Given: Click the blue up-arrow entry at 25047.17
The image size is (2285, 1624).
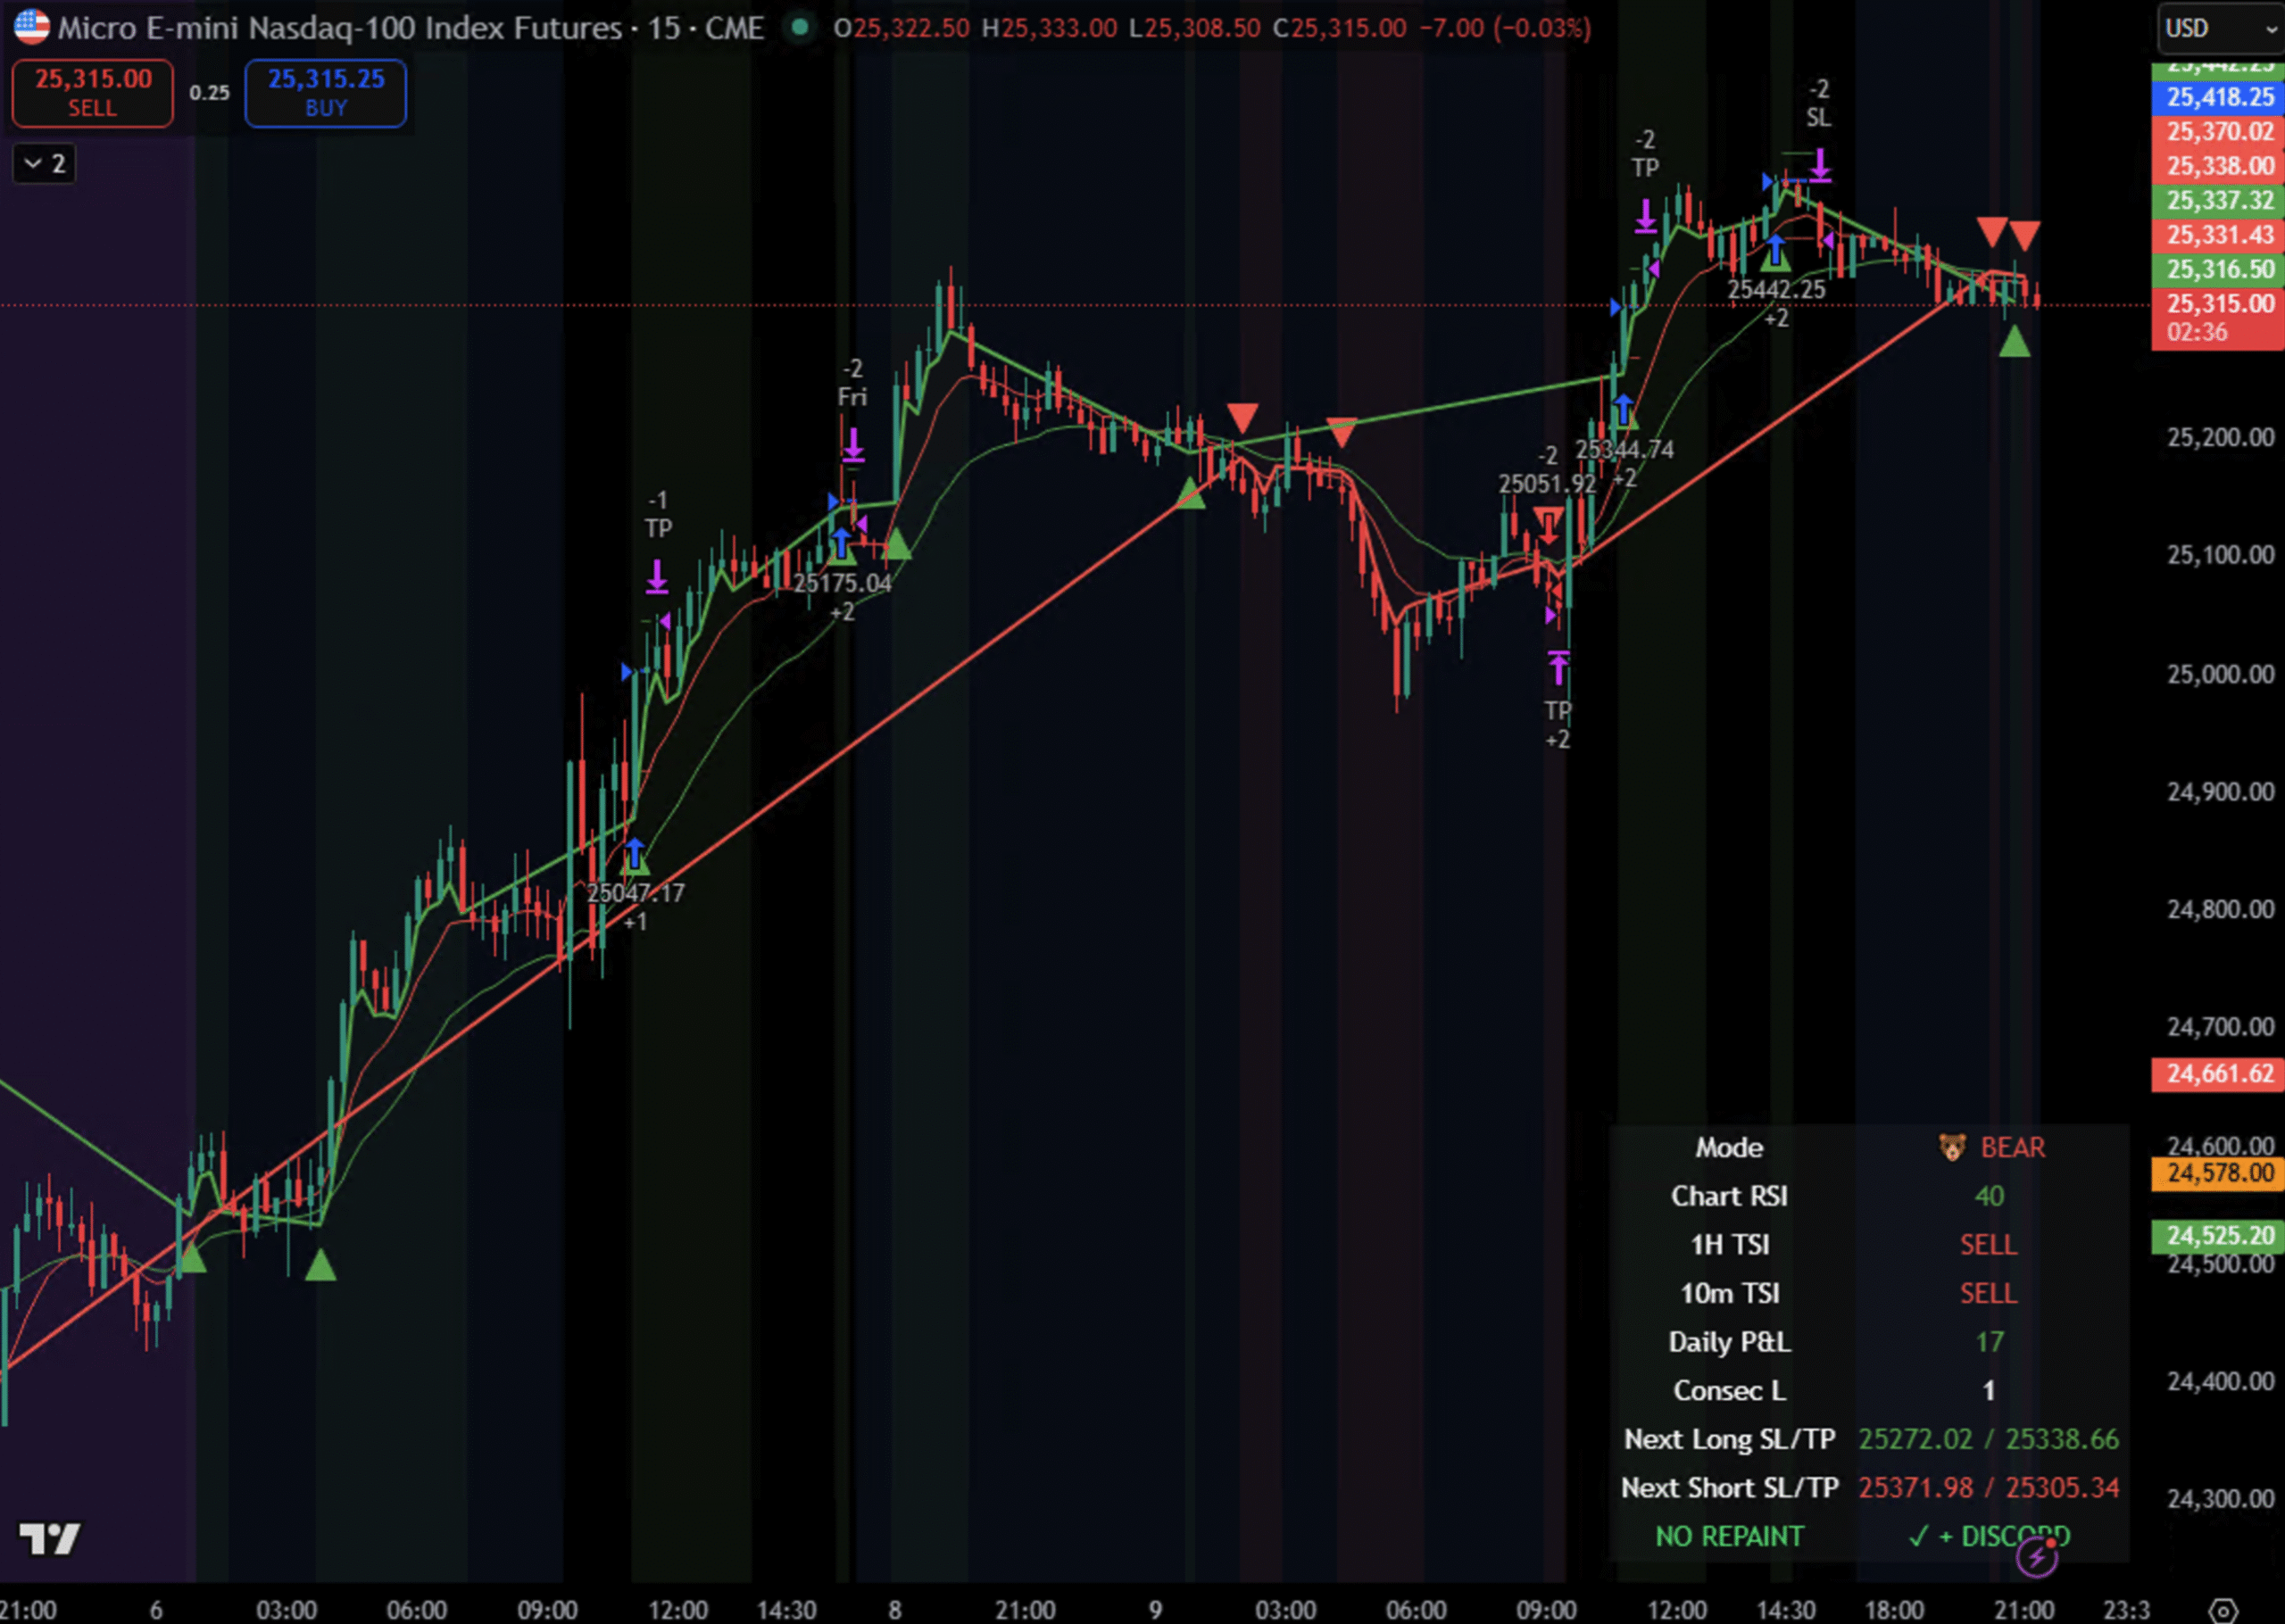Looking at the screenshot, I should tap(635, 853).
